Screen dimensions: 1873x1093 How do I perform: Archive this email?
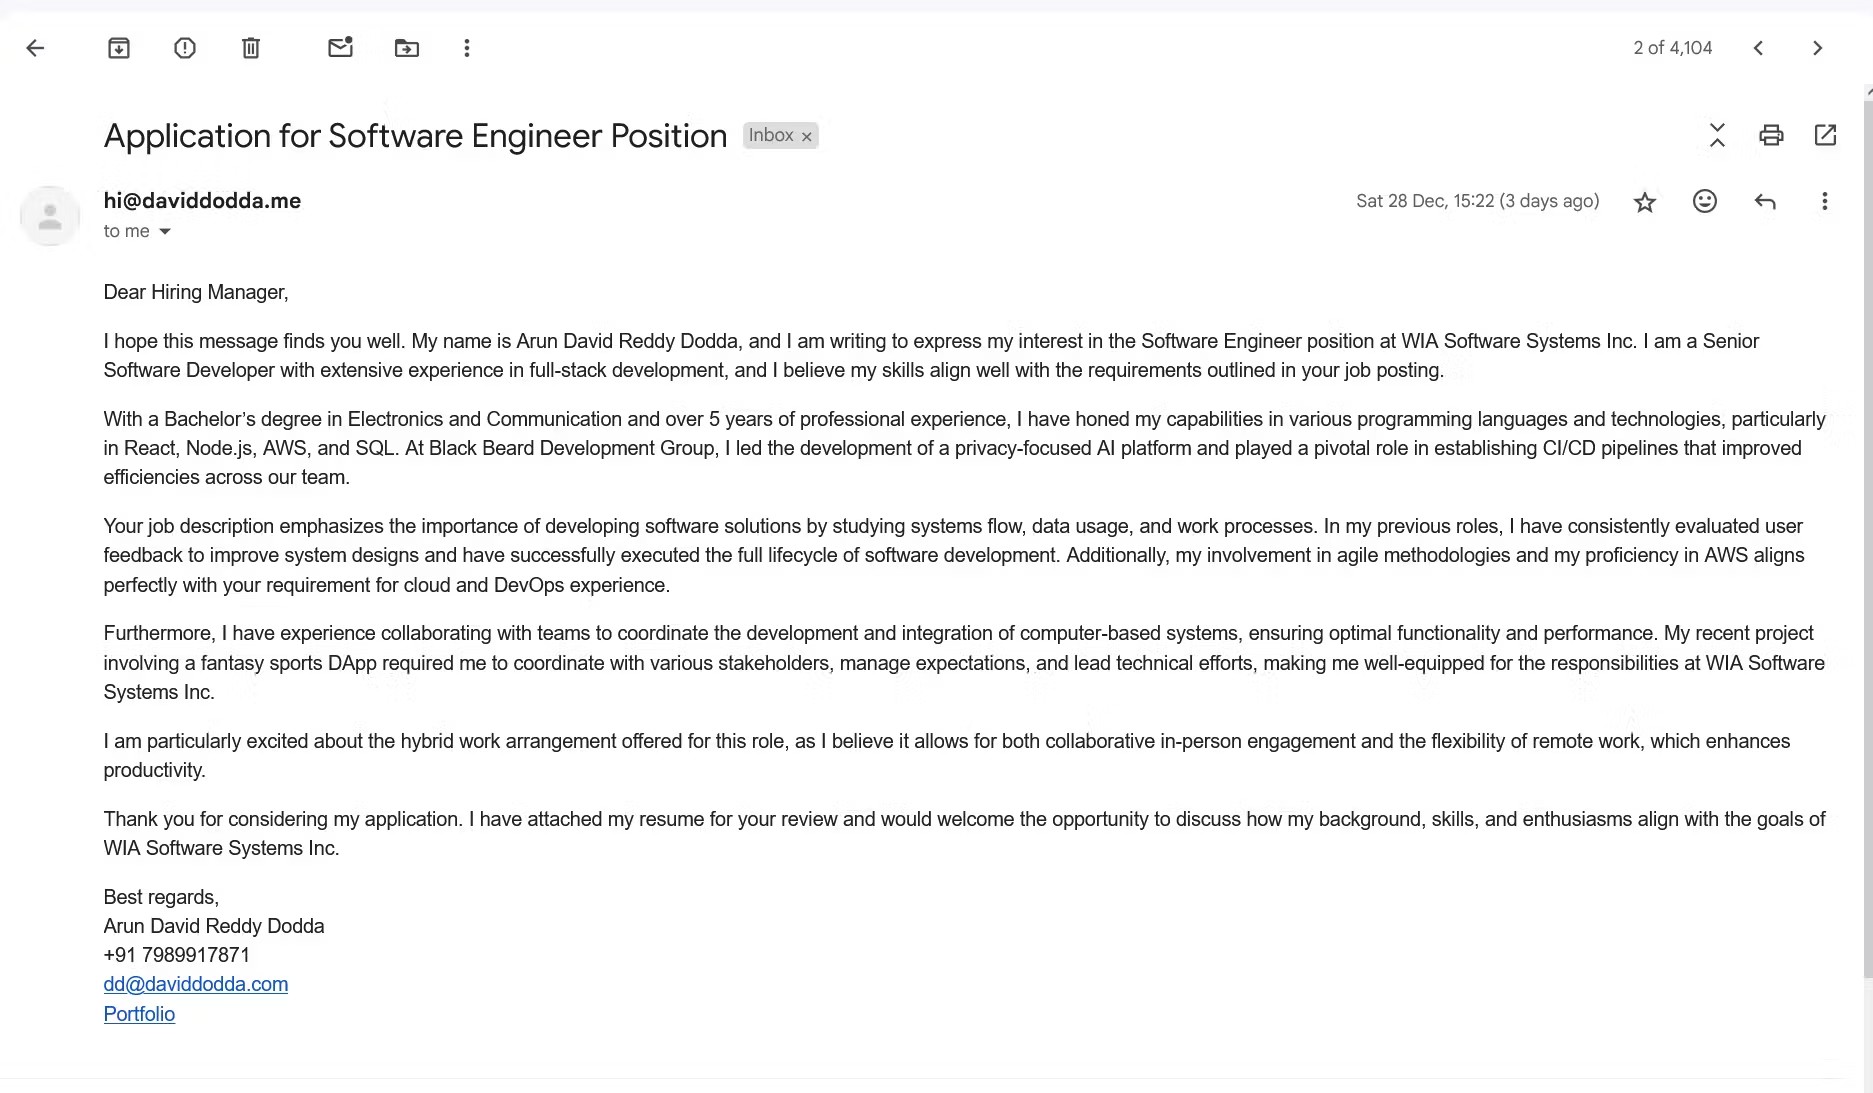point(119,48)
